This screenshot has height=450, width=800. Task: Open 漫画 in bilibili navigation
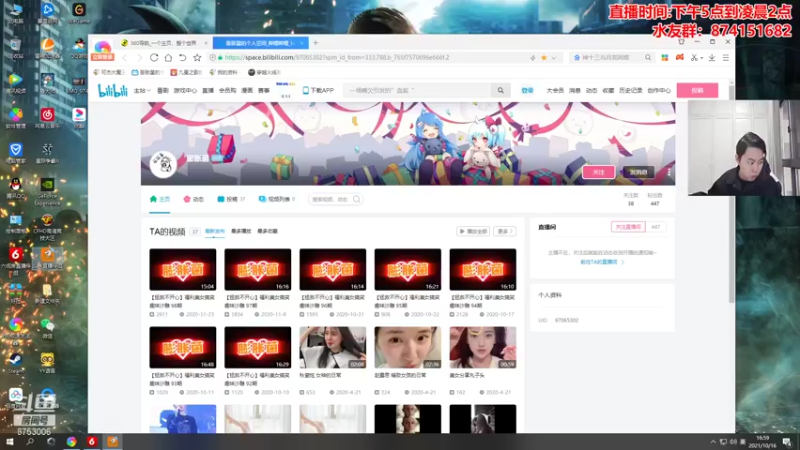247,90
